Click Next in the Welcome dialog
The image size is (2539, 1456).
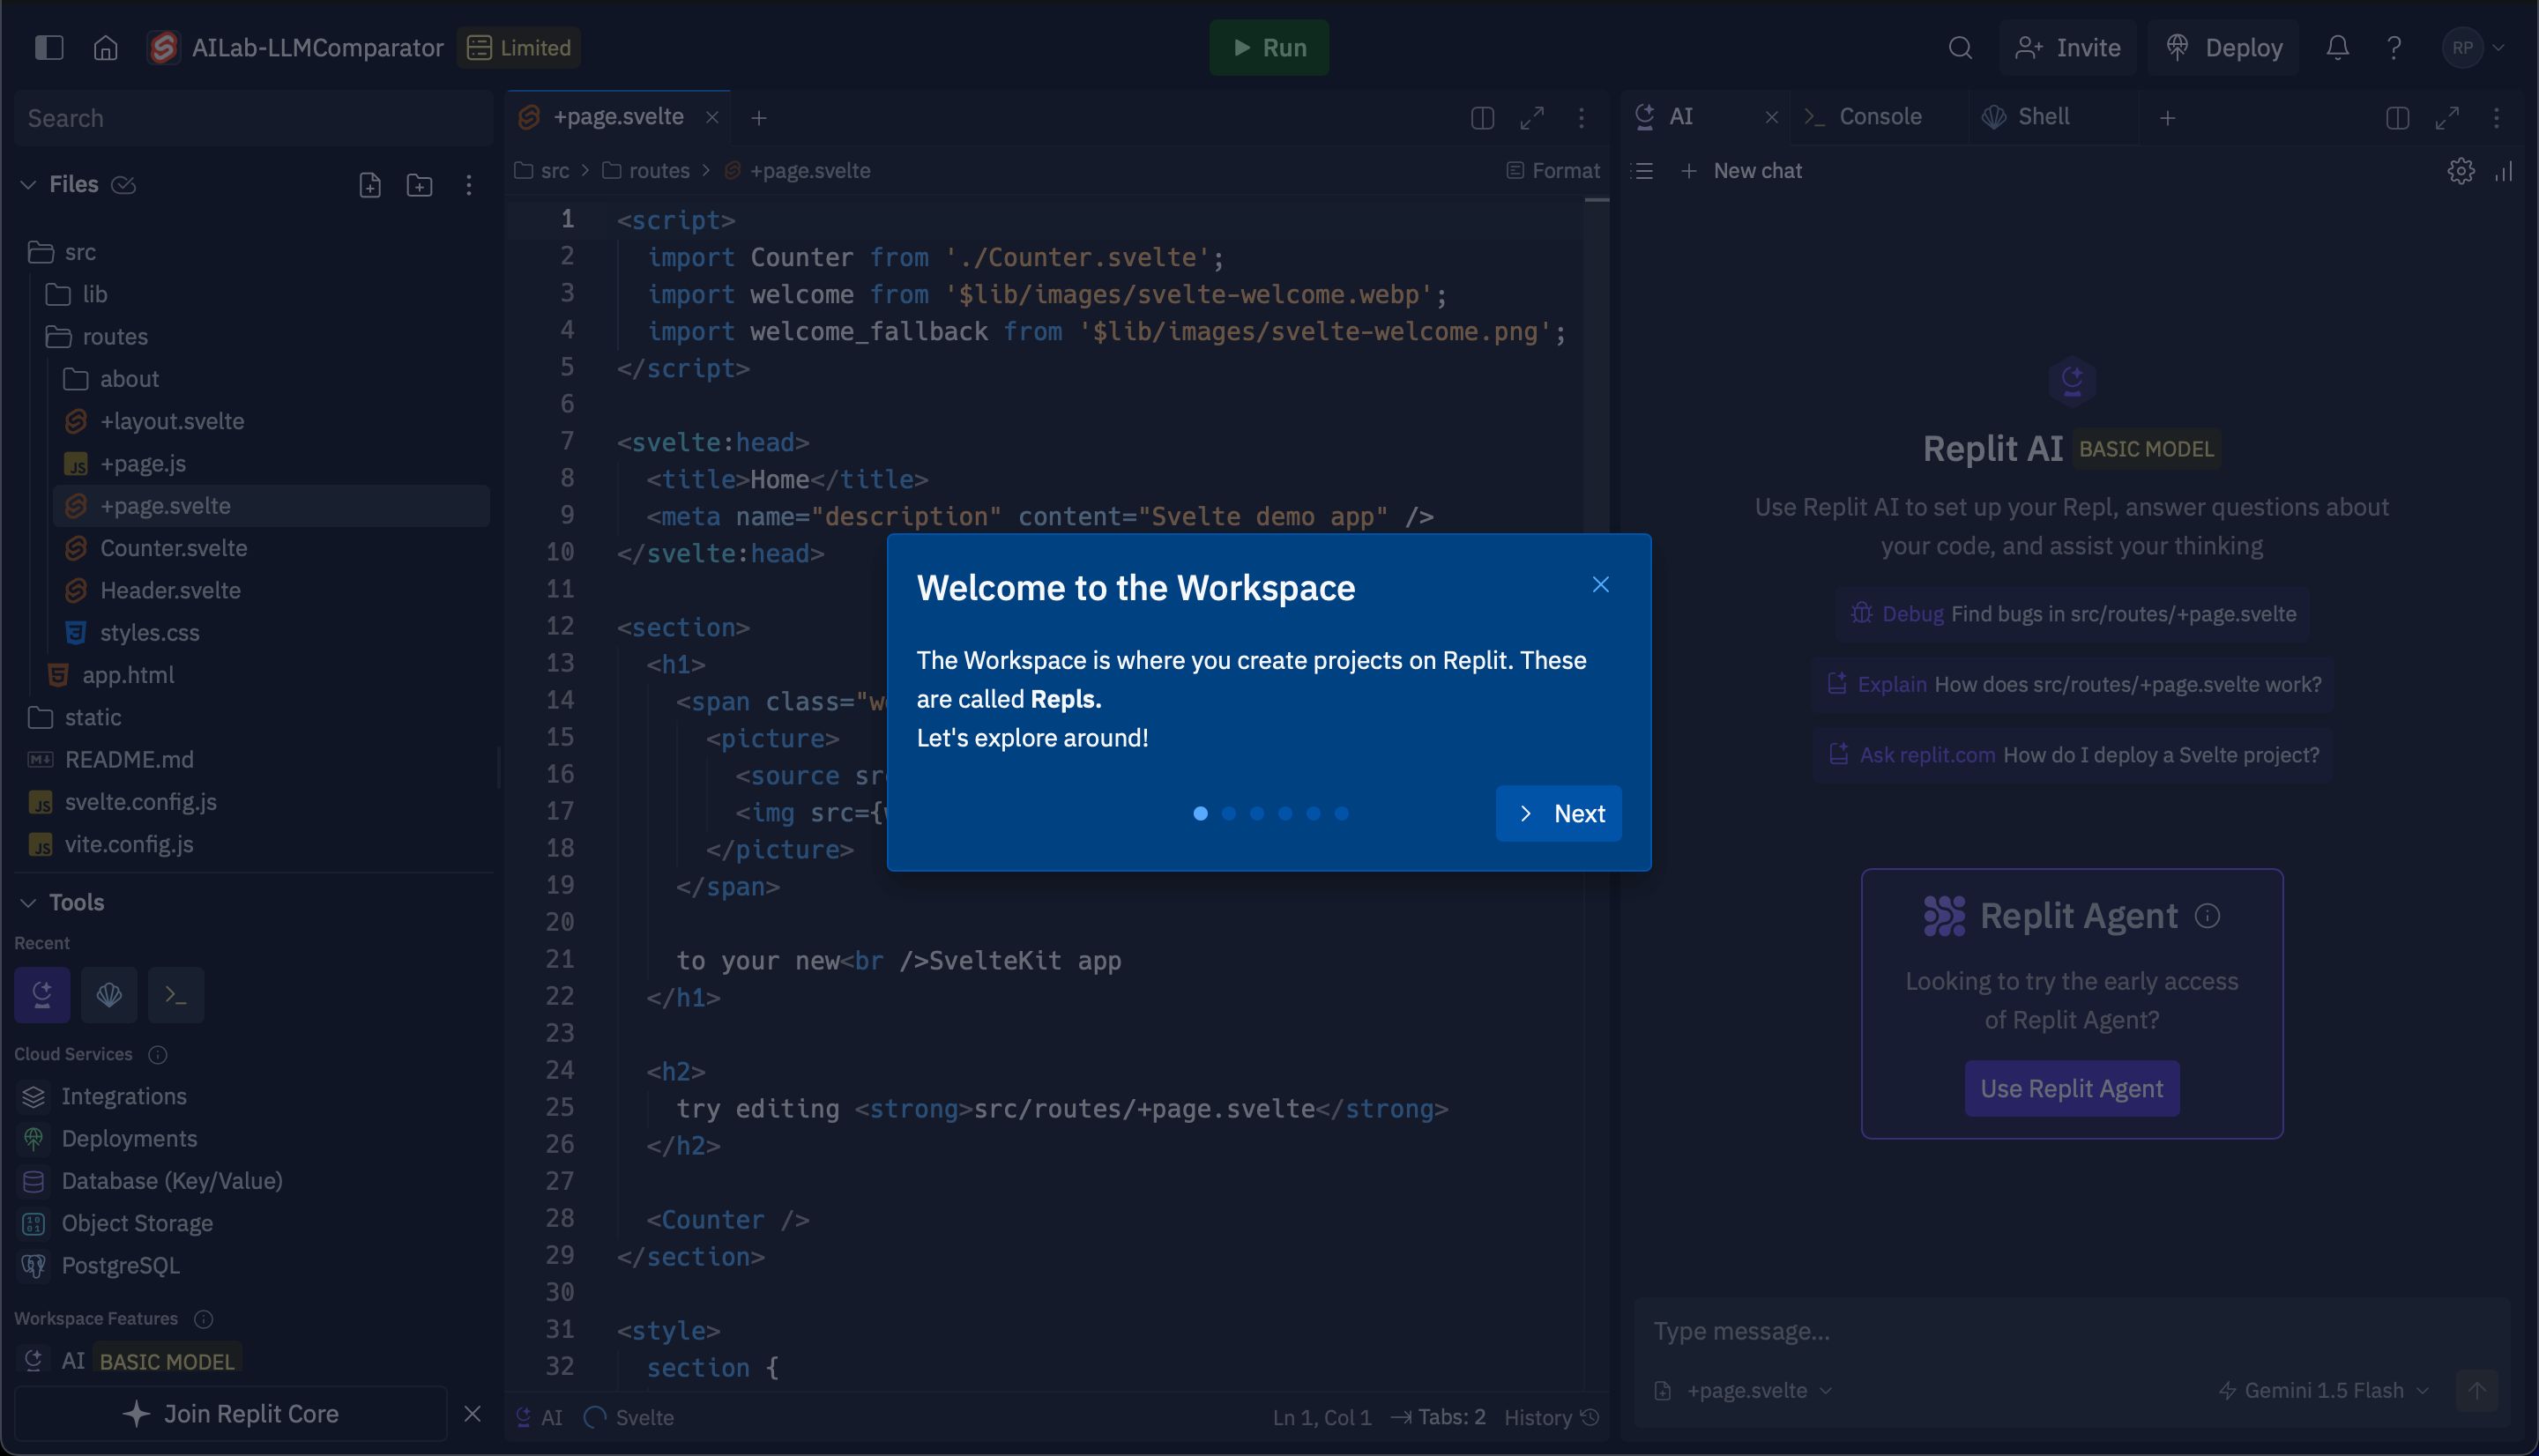coord(1559,813)
